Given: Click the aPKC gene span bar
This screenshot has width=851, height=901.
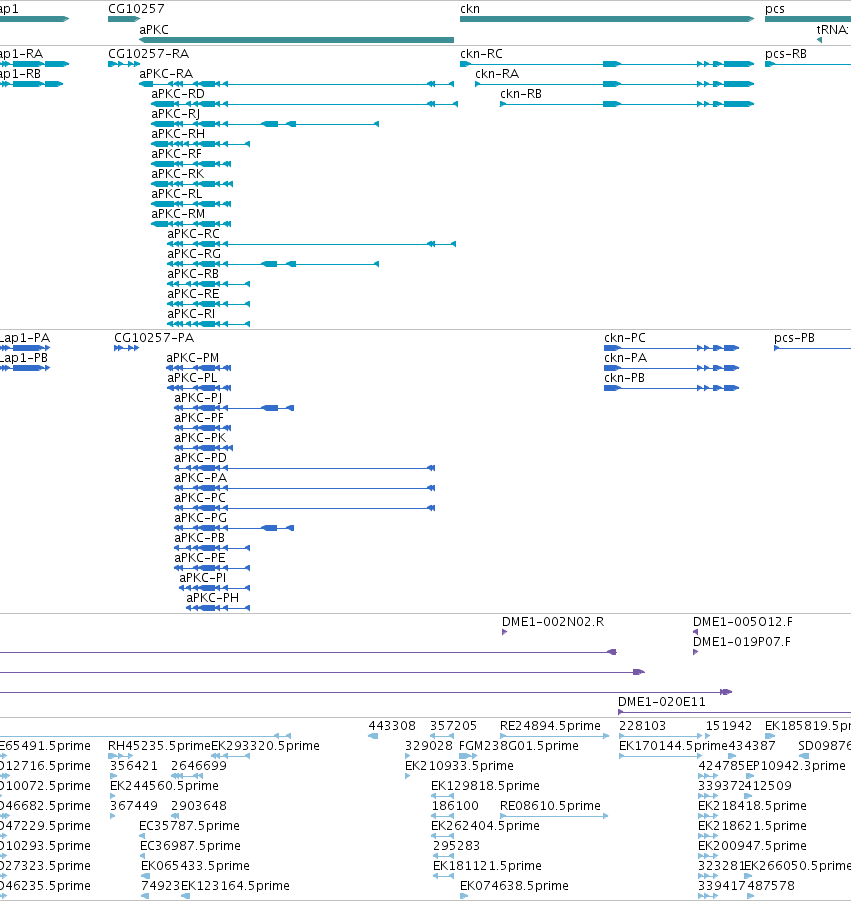Looking at the screenshot, I should (296, 40).
